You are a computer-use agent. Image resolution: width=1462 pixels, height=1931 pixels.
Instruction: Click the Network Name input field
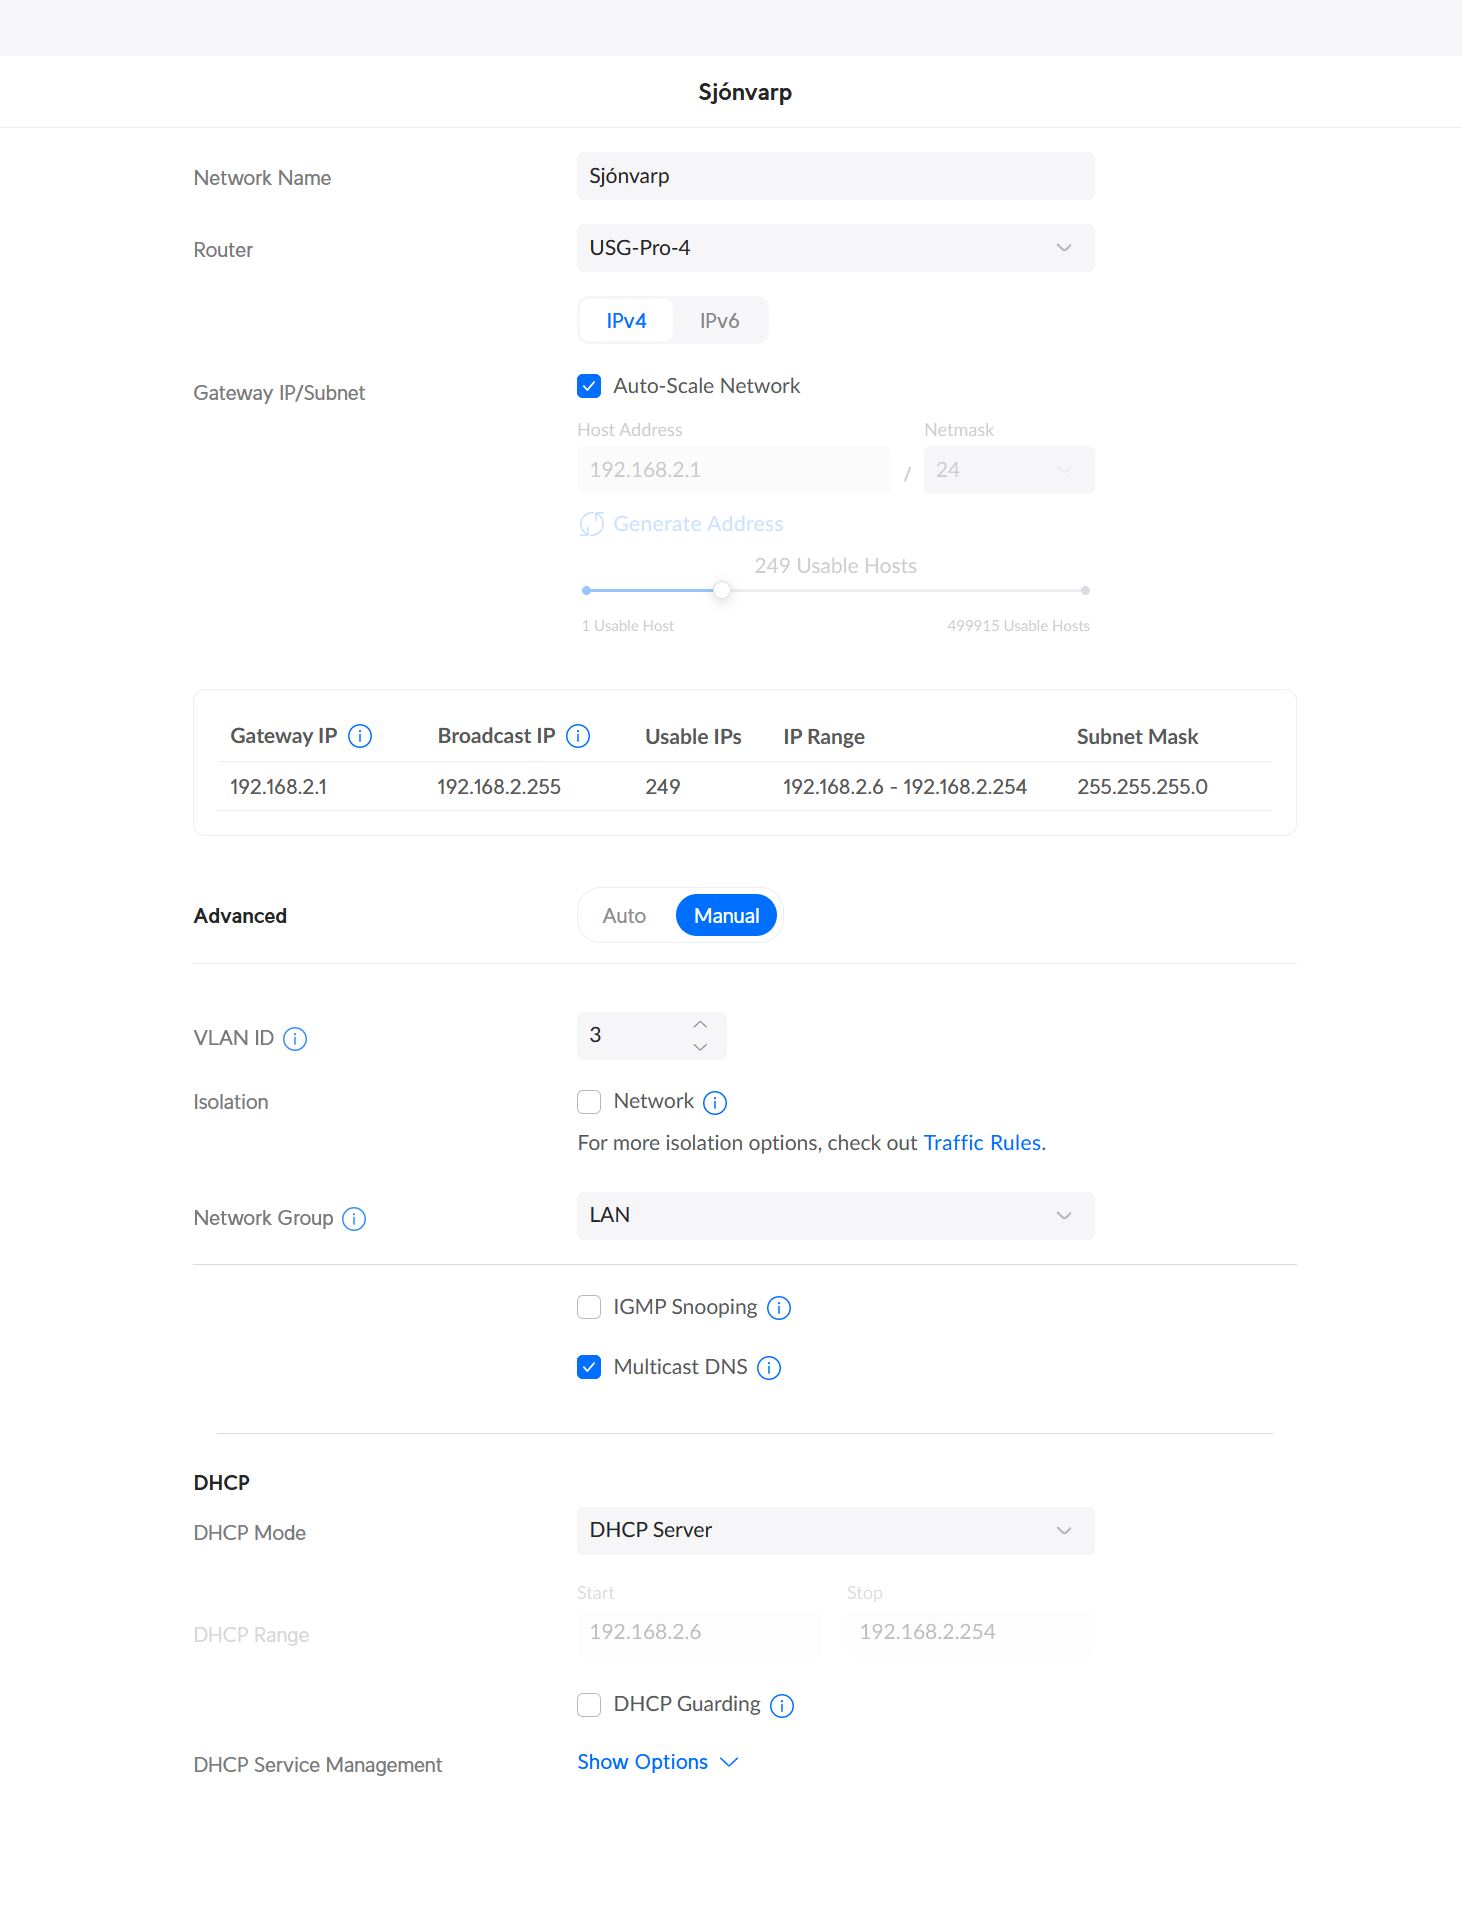click(835, 175)
